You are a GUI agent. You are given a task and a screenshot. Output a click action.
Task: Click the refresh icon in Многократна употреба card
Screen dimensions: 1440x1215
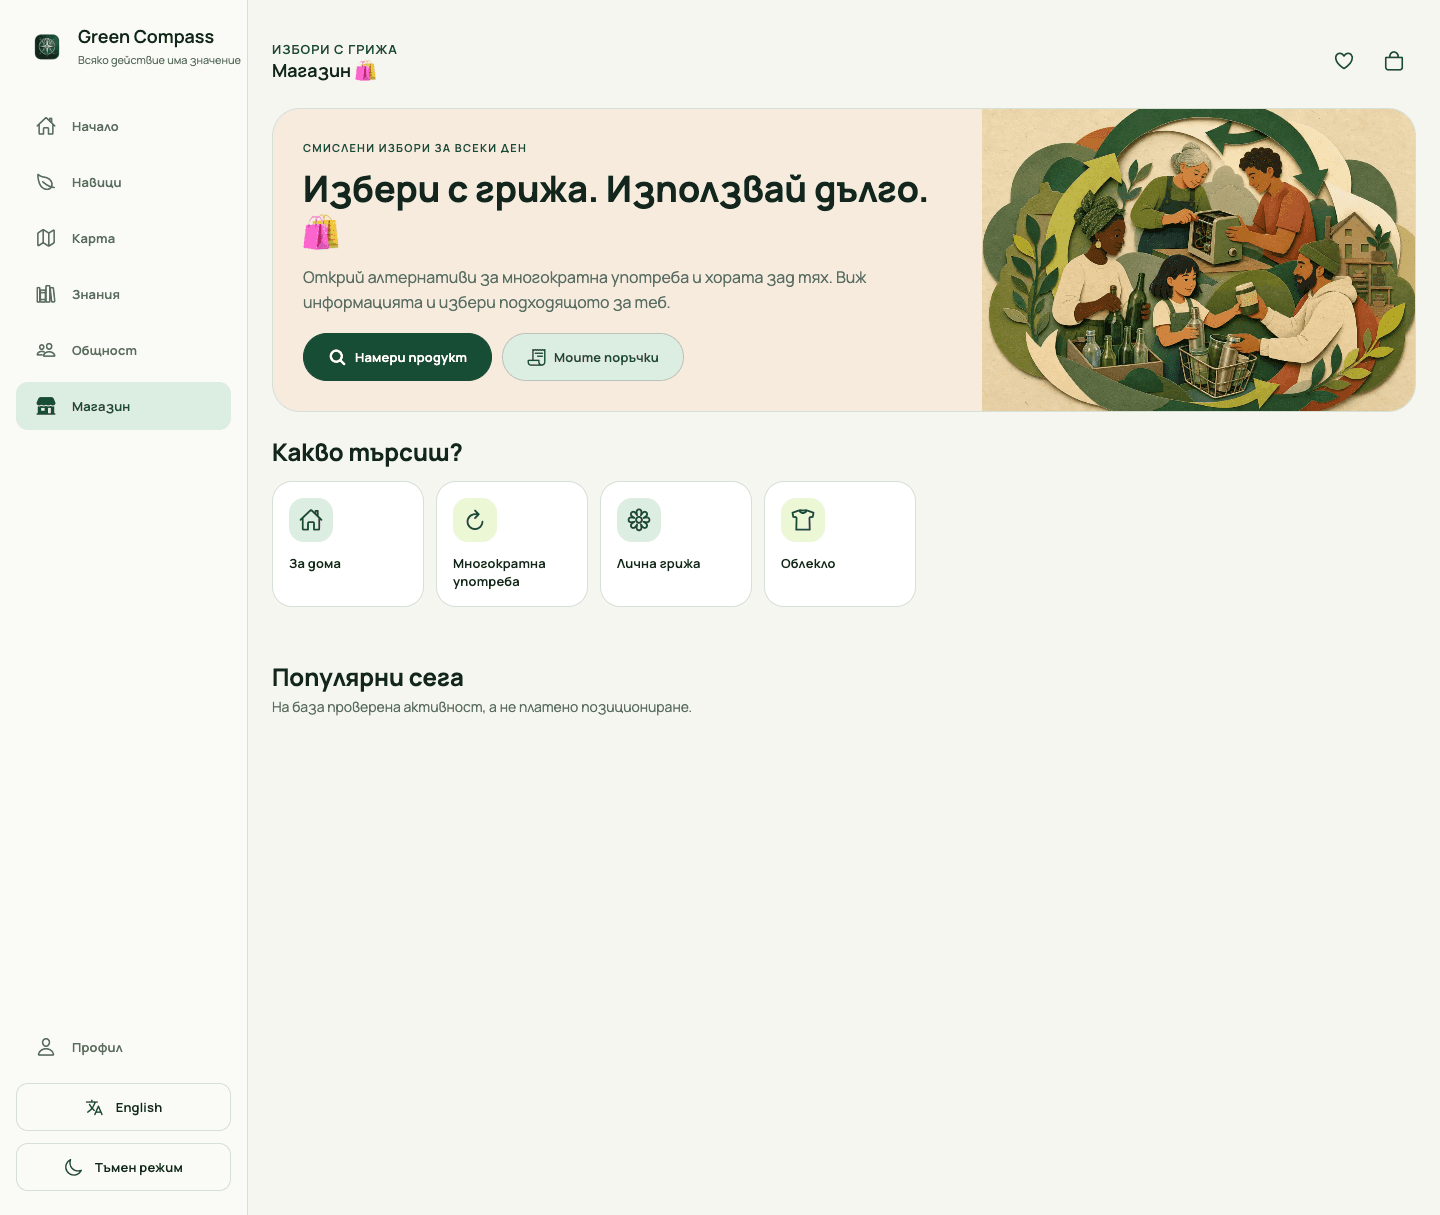click(475, 520)
